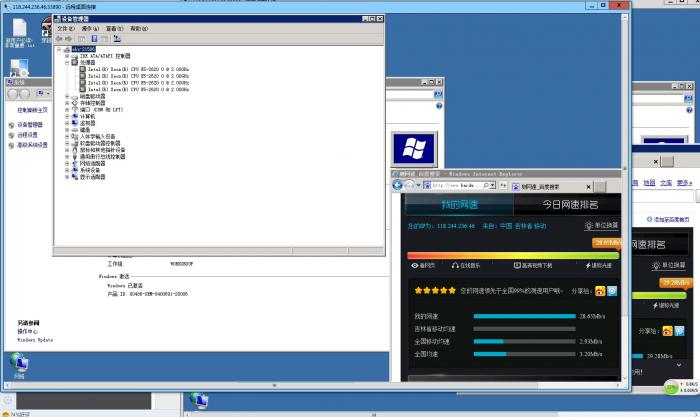This screenshot has height=417, width=700.
Task: Select the 显示适配器 tree item
Action: (x=92, y=177)
